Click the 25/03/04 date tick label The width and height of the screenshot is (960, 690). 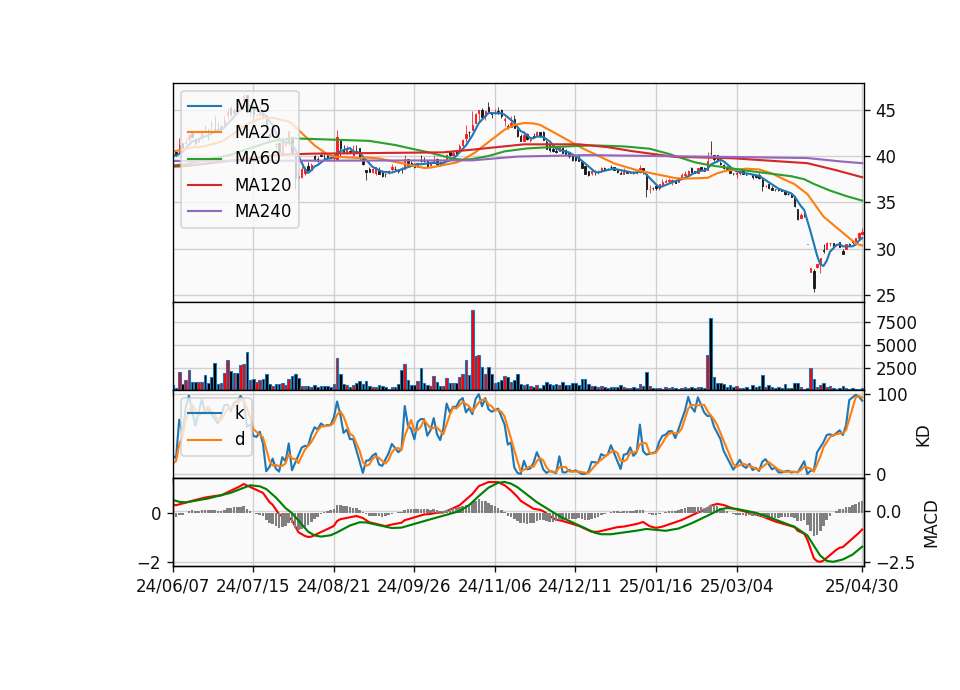[737, 586]
